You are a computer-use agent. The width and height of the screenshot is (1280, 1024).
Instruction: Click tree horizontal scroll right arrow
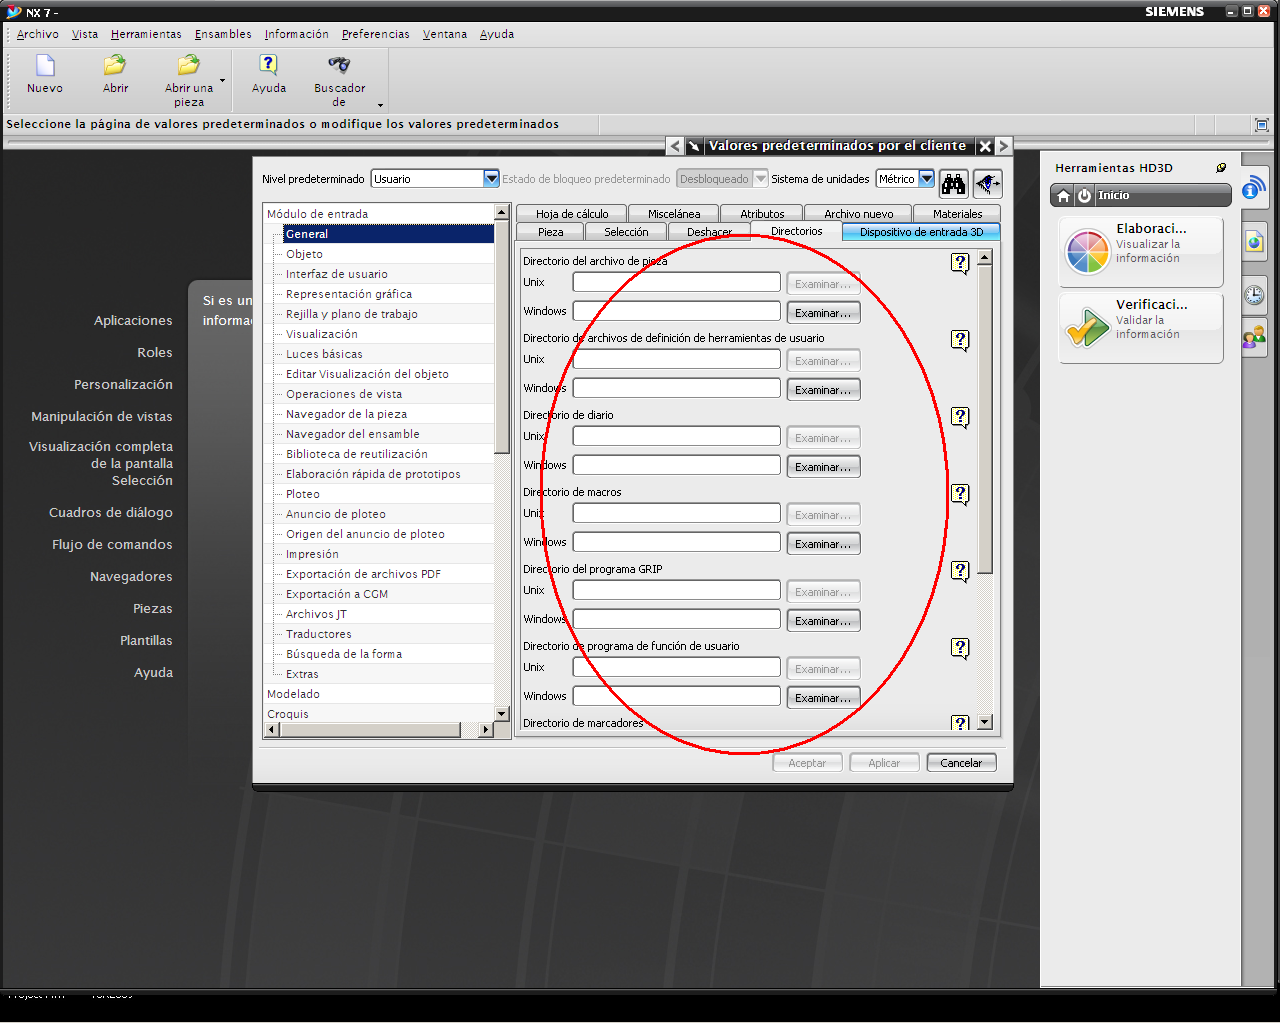486,730
